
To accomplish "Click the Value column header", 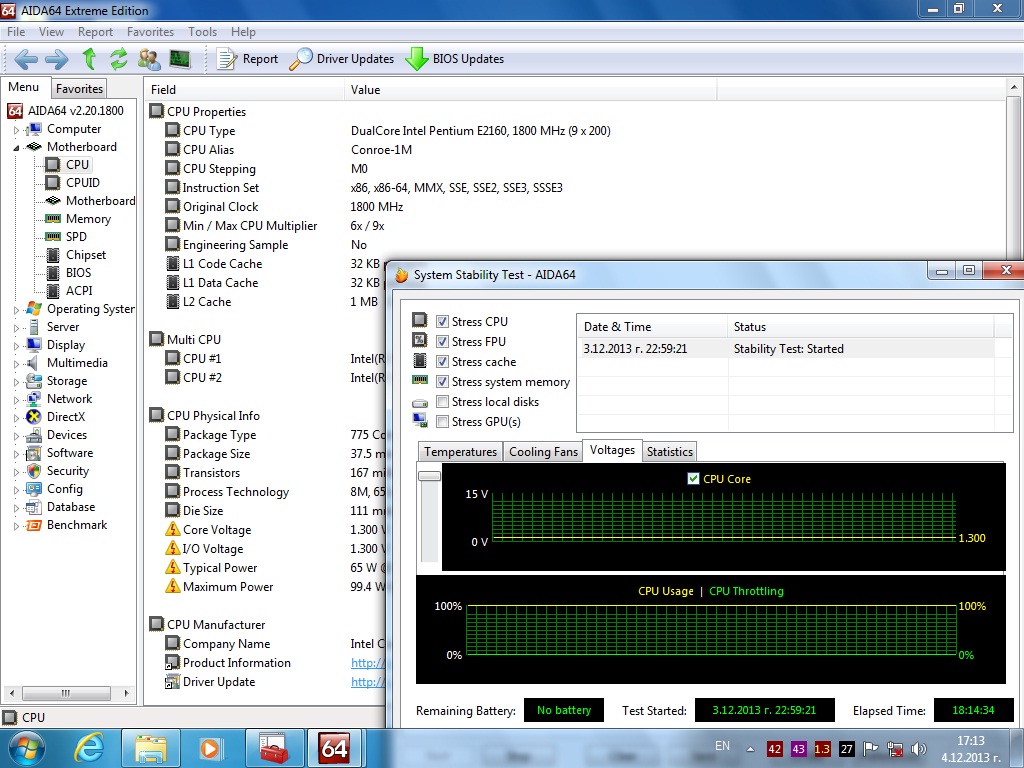I will point(530,89).
